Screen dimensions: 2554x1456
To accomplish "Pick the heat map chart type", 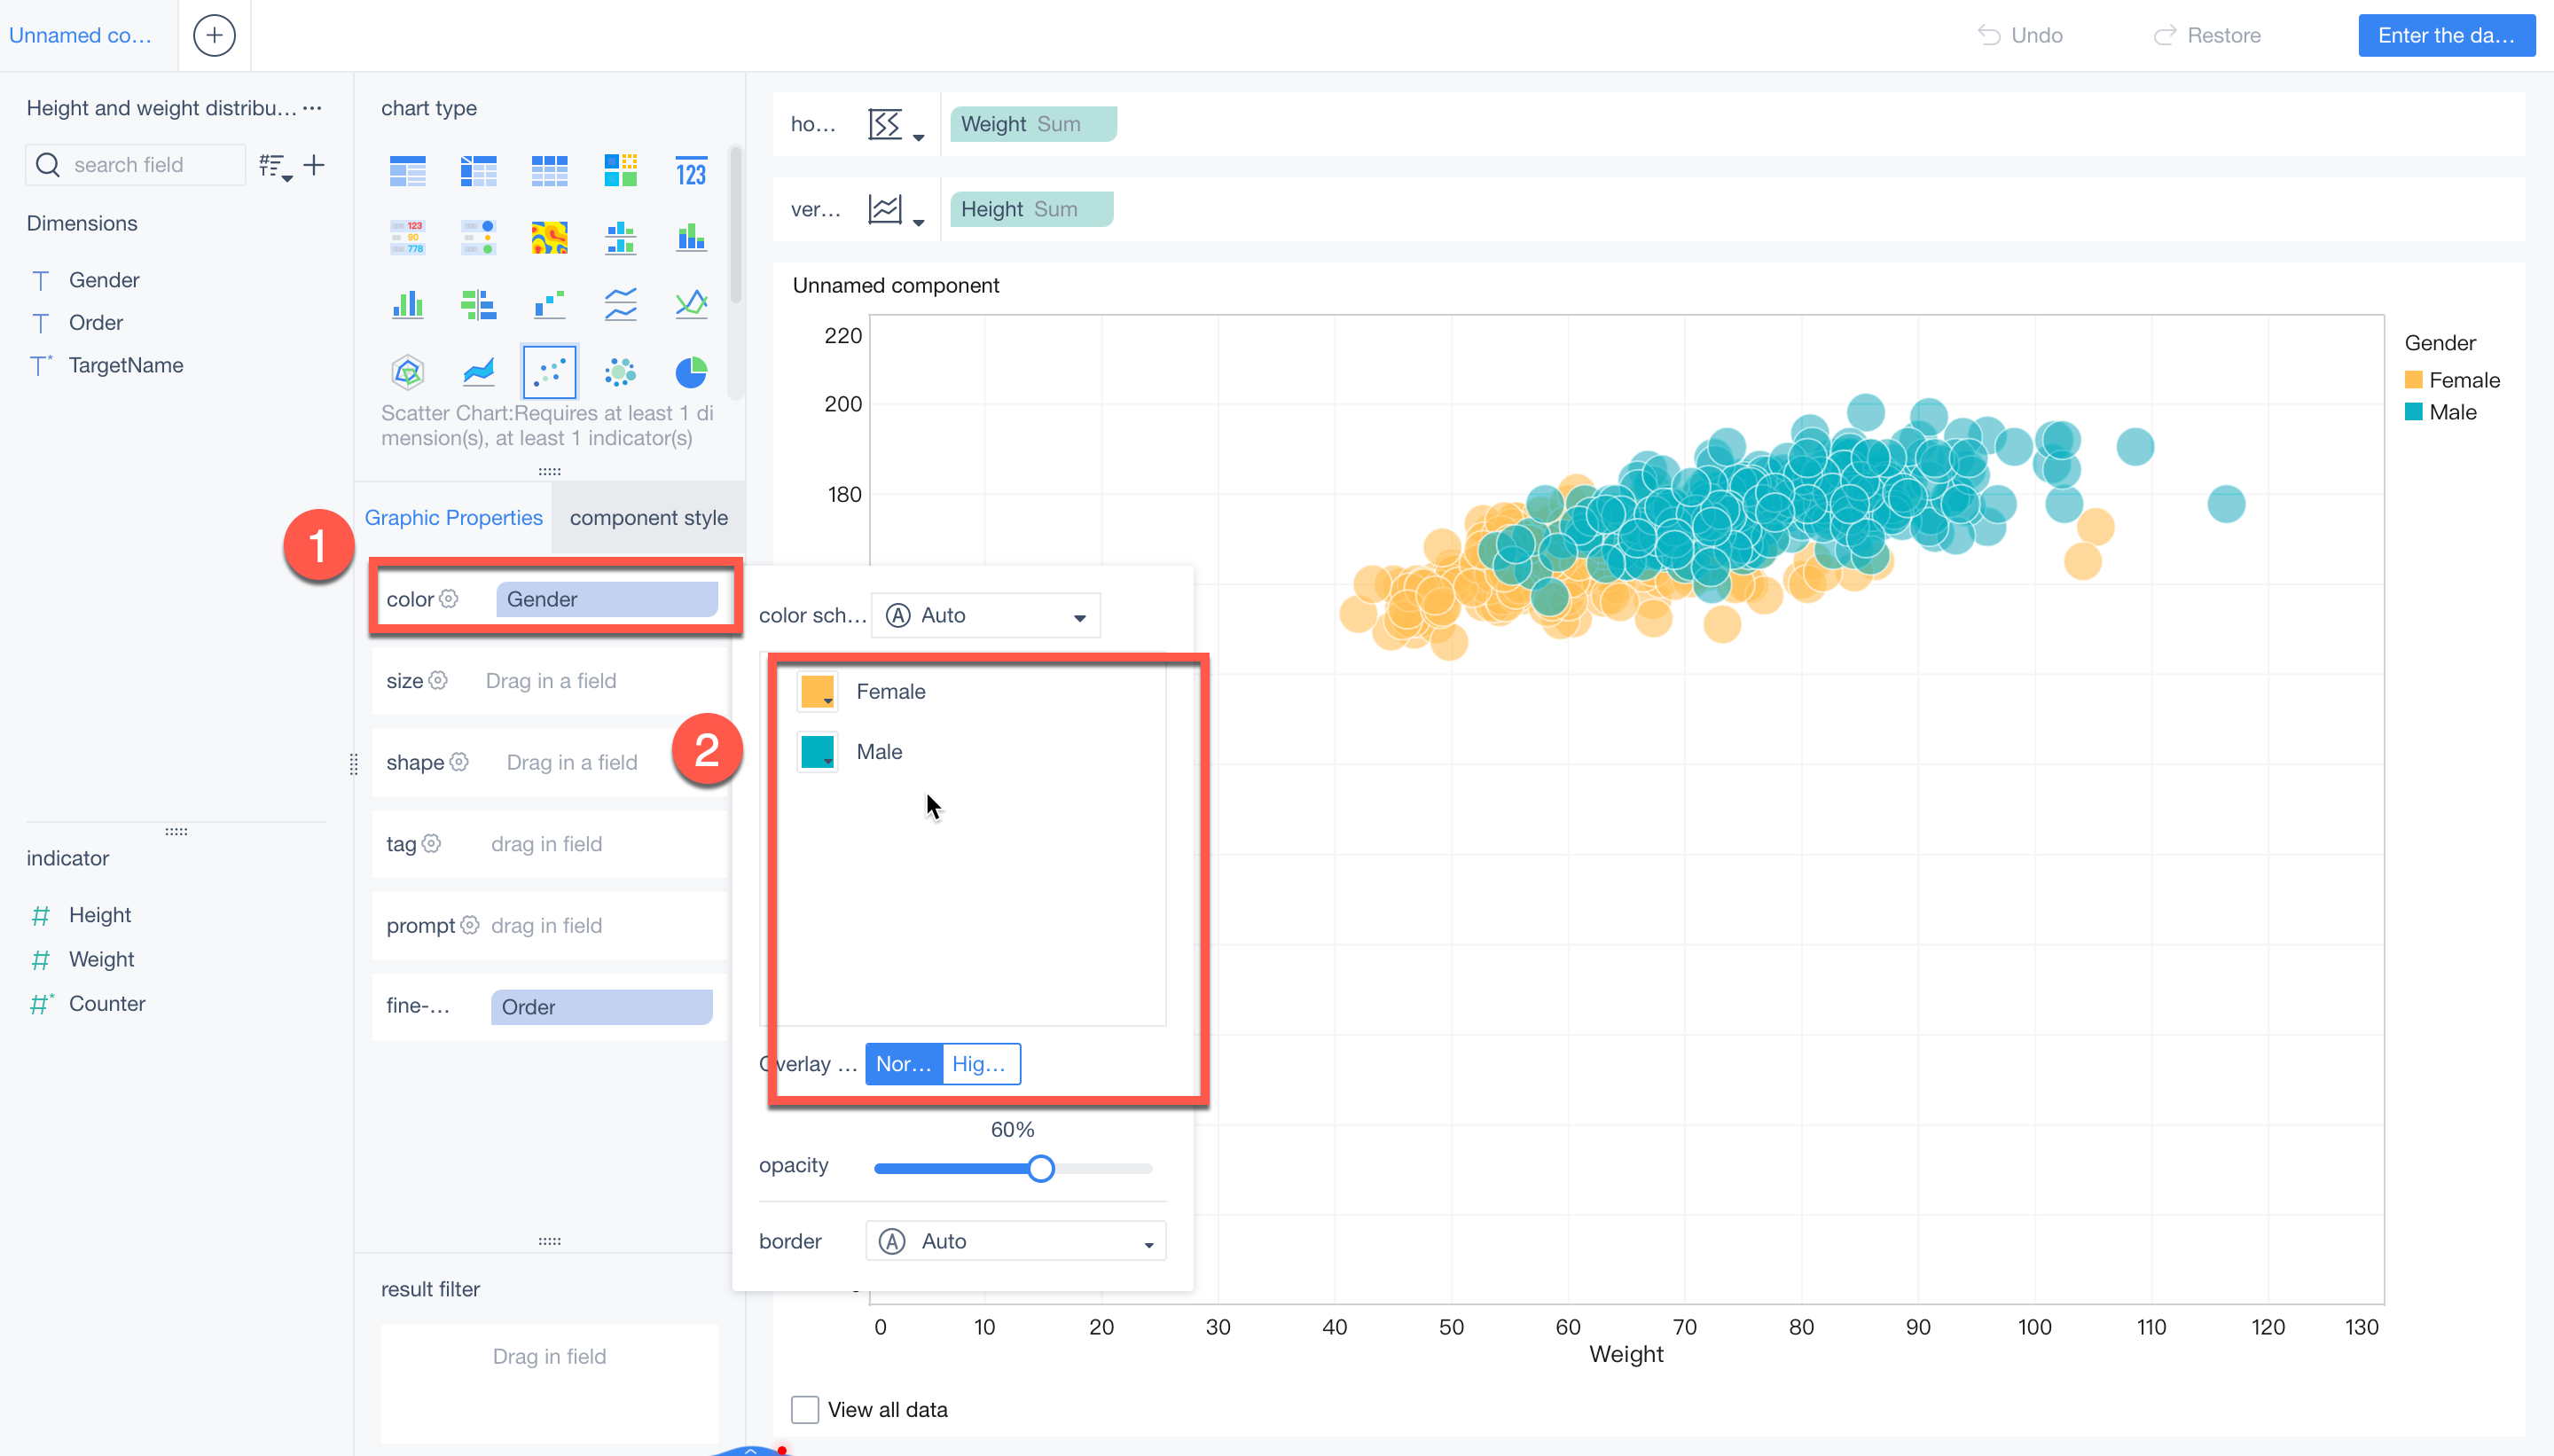I will point(549,238).
